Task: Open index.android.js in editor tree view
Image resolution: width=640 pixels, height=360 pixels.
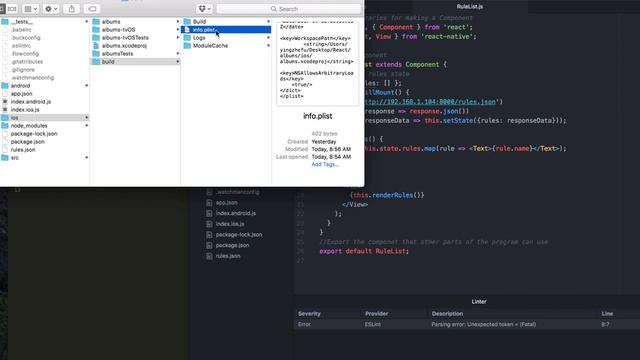Action: (236, 213)
